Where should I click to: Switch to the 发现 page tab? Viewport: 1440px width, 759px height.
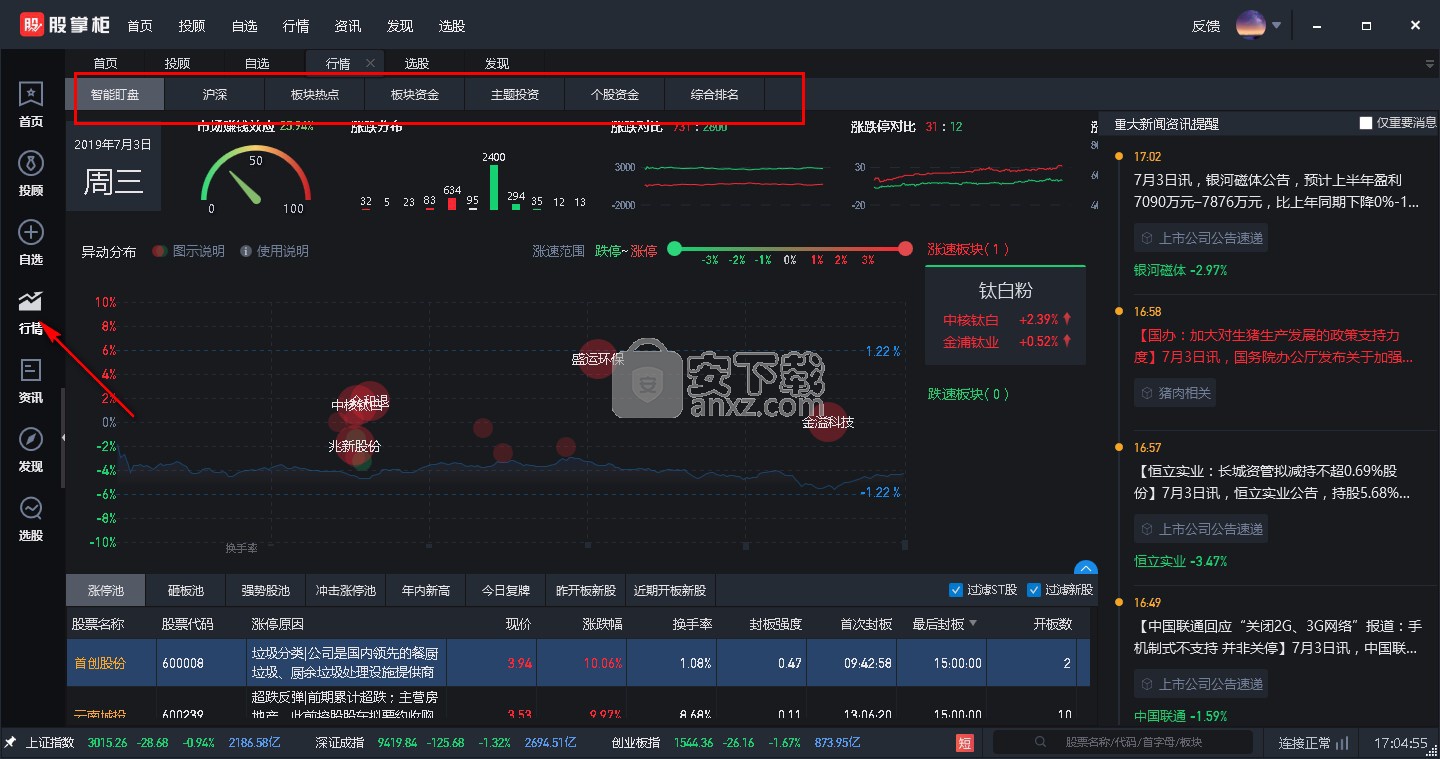pyautogui.click(x=497, y=63)
